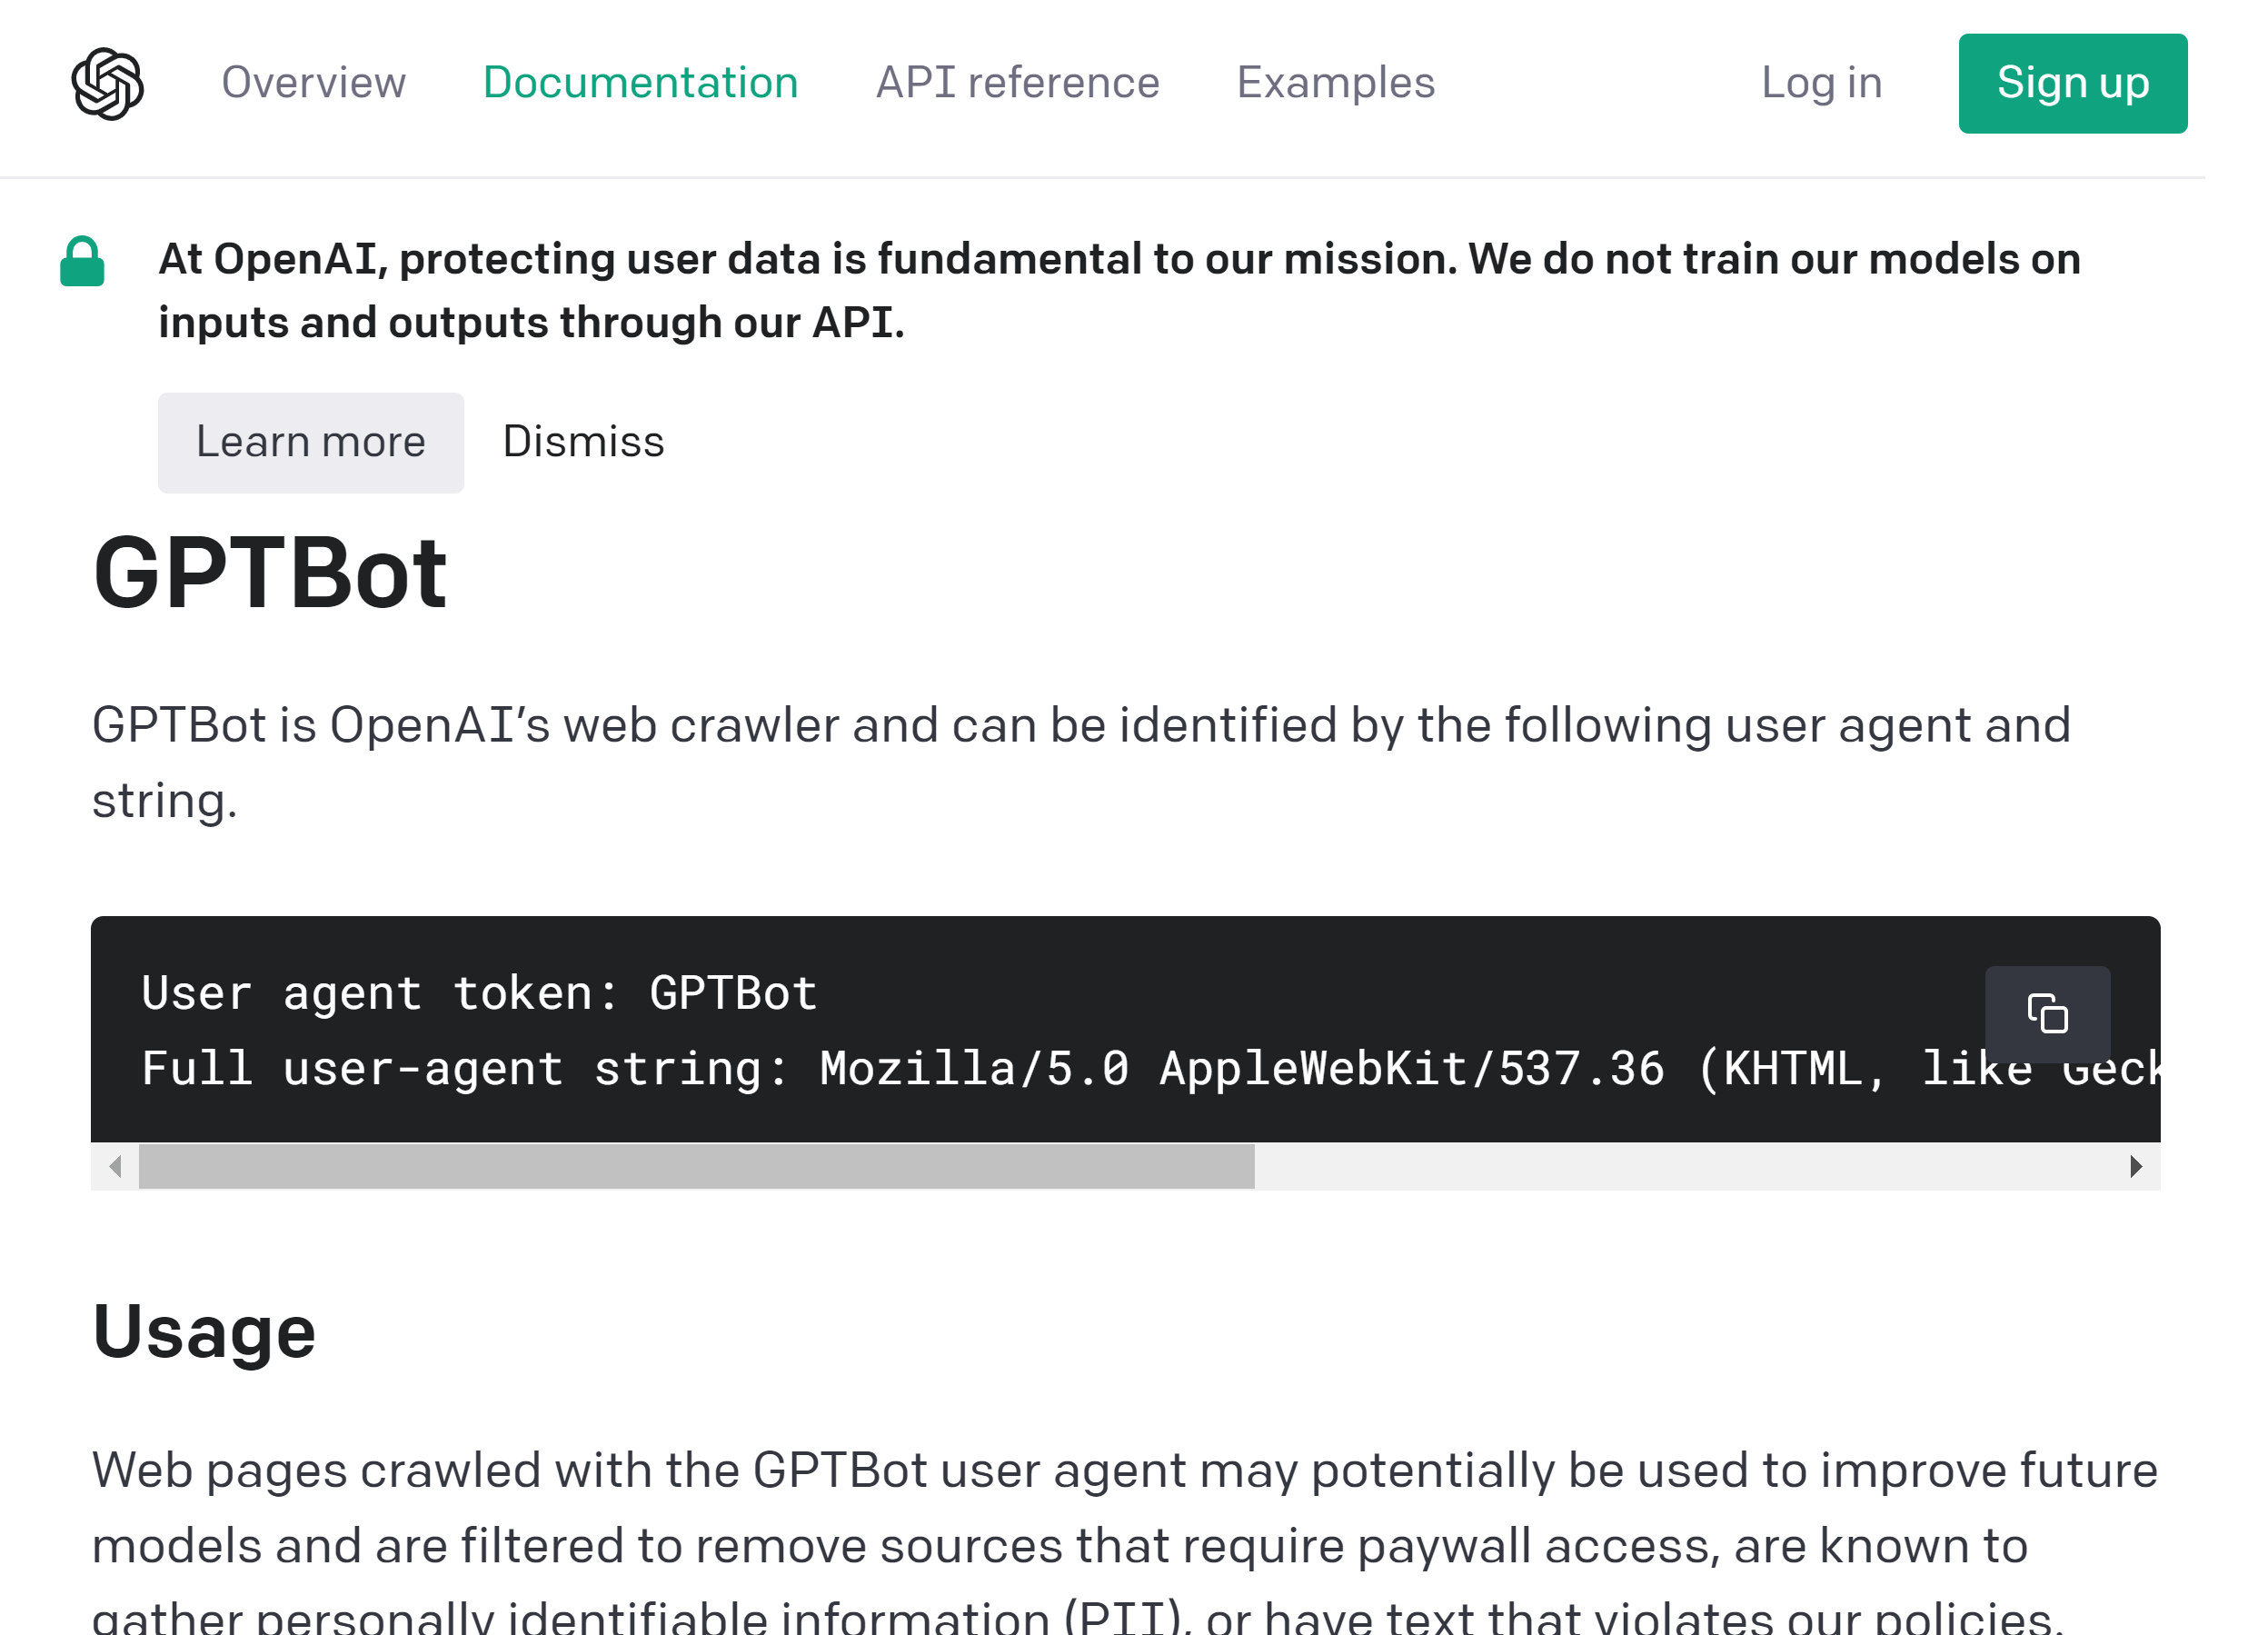Screen dimensions: 2268x1635
Task: Click the Learn more button
Action: click(x=310, y=442)
